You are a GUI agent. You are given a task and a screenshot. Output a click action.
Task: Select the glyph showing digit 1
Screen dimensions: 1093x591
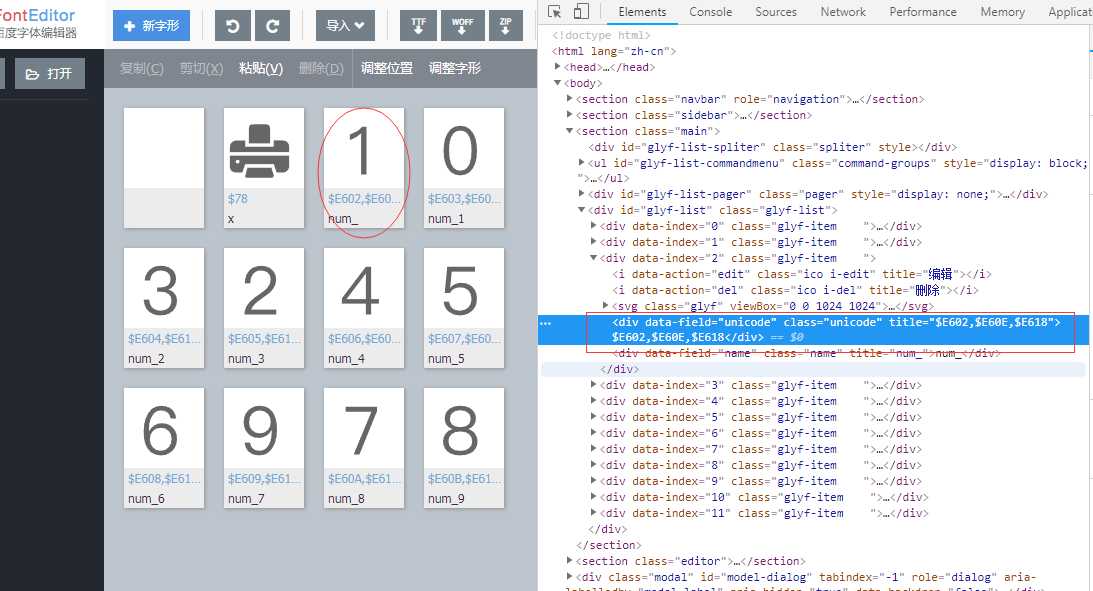coord(364,167)
